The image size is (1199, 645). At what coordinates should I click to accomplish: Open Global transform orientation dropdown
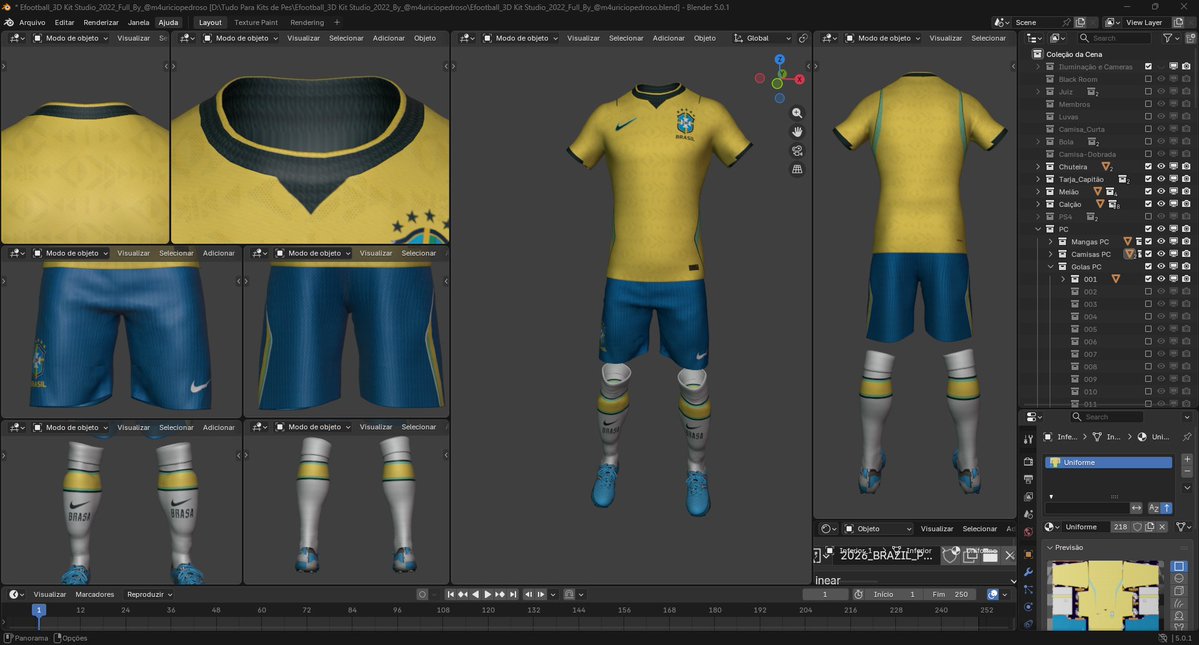(x=762, y=38)
